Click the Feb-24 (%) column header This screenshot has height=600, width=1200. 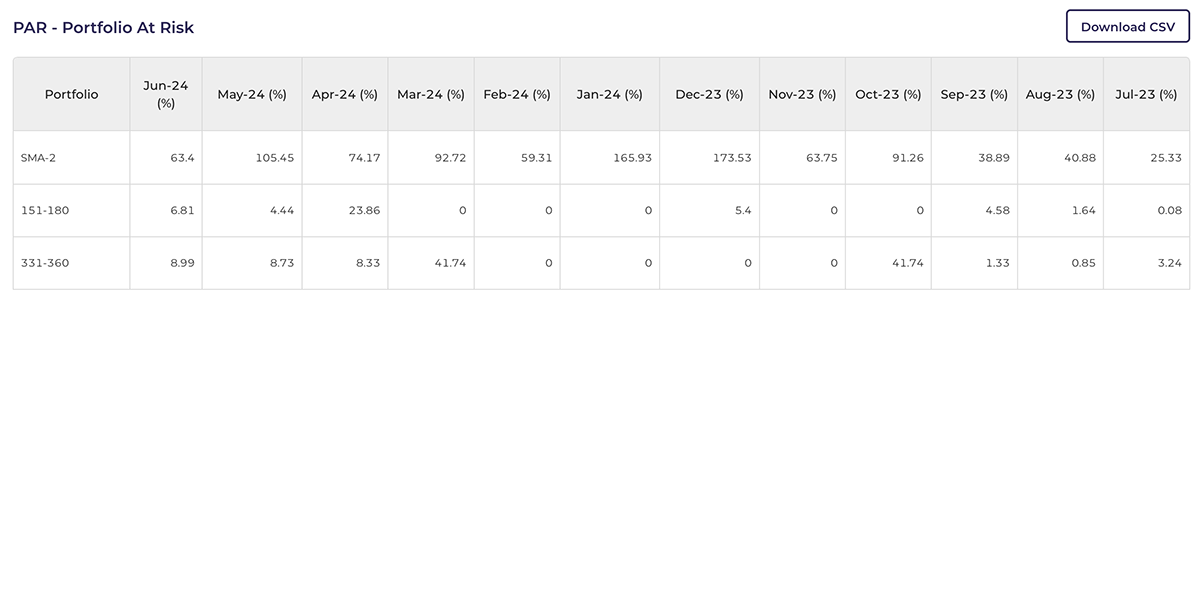pyautogui.click(x=516, y=93)
